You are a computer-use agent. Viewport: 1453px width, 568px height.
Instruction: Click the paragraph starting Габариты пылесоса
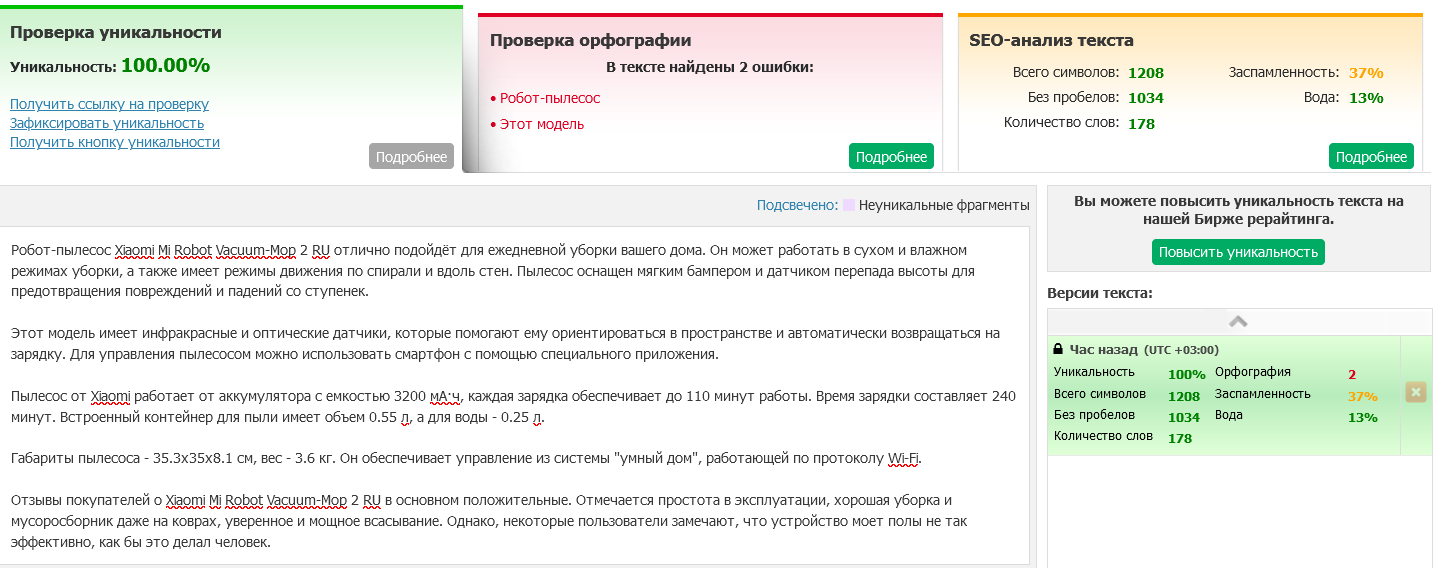[x=467, y=459]
